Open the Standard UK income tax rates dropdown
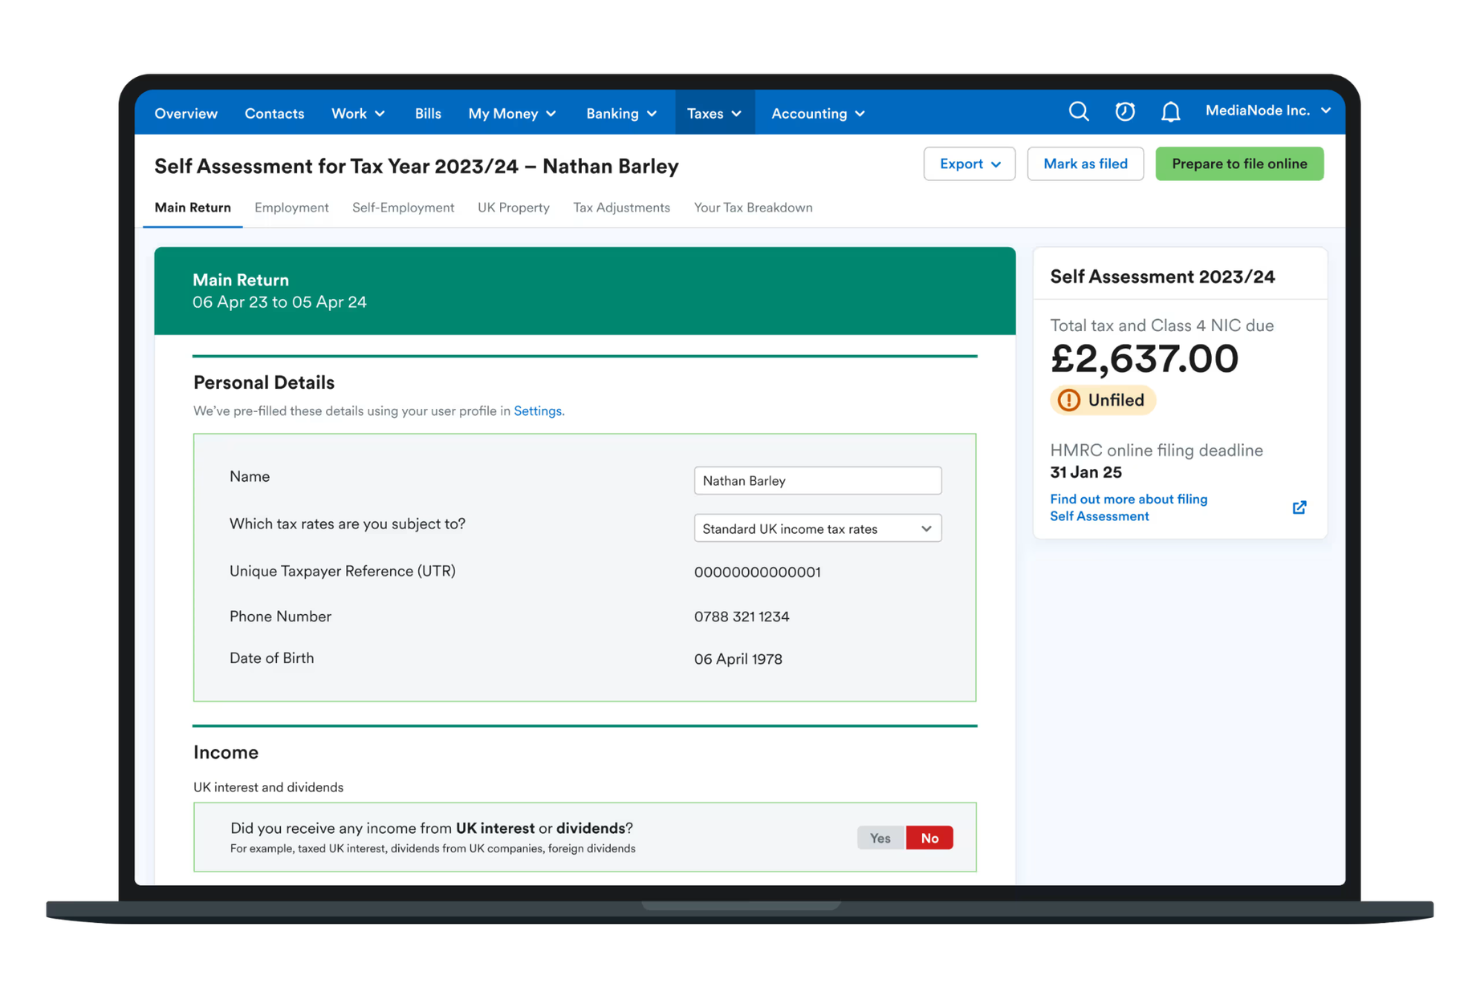 tap(818, 528)
